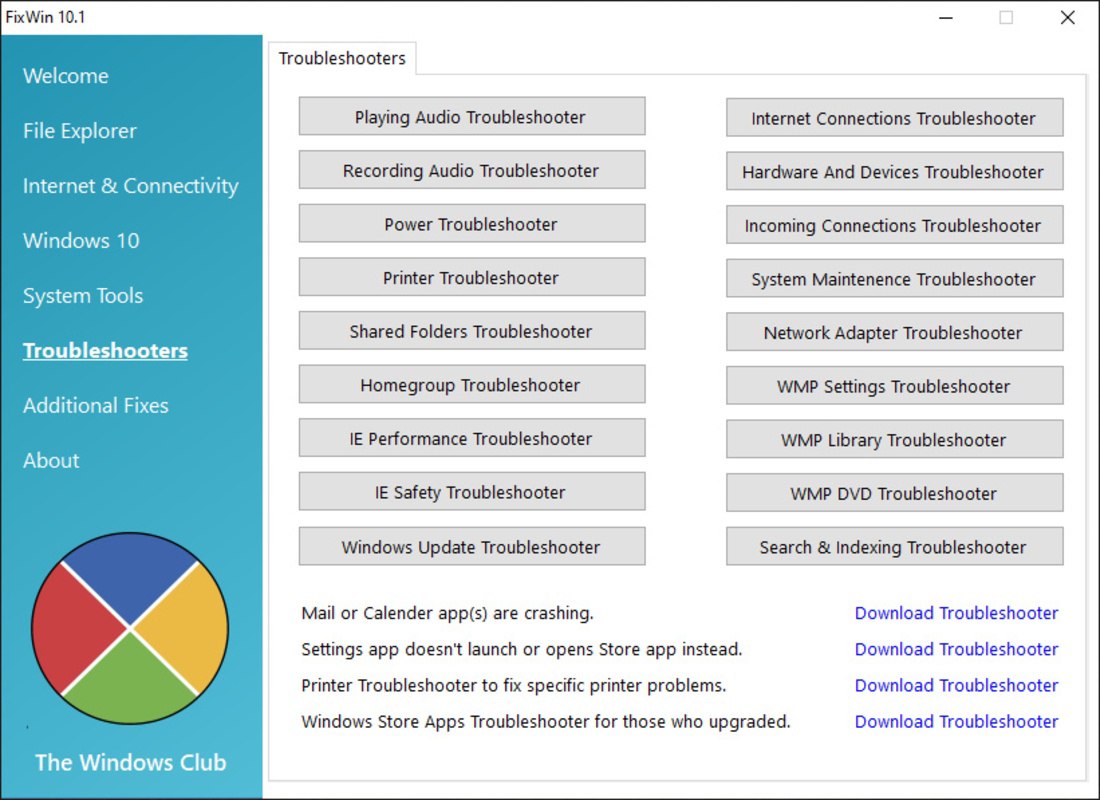
Task: Start WMP DVD Troubleshooter
Action: (x=894, y=493)
